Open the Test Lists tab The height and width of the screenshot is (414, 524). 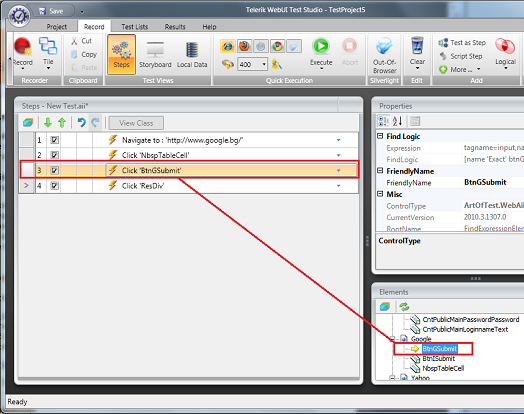click(135, 27)
